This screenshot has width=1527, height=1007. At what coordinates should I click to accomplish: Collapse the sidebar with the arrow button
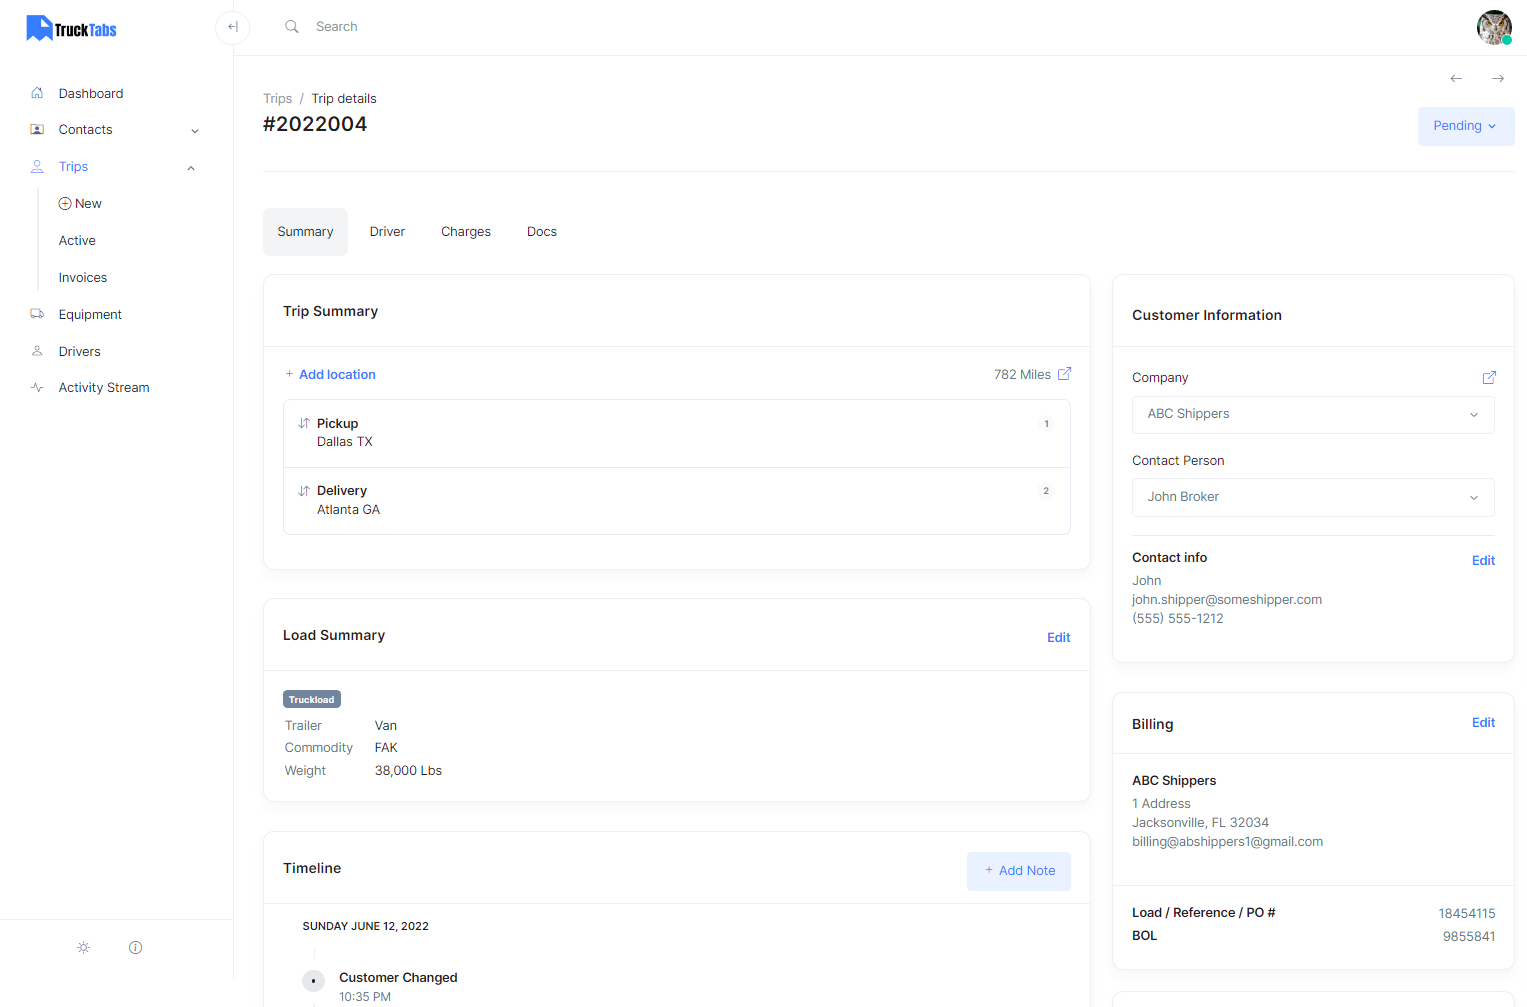pyautogui.click(x=232, y=27)
